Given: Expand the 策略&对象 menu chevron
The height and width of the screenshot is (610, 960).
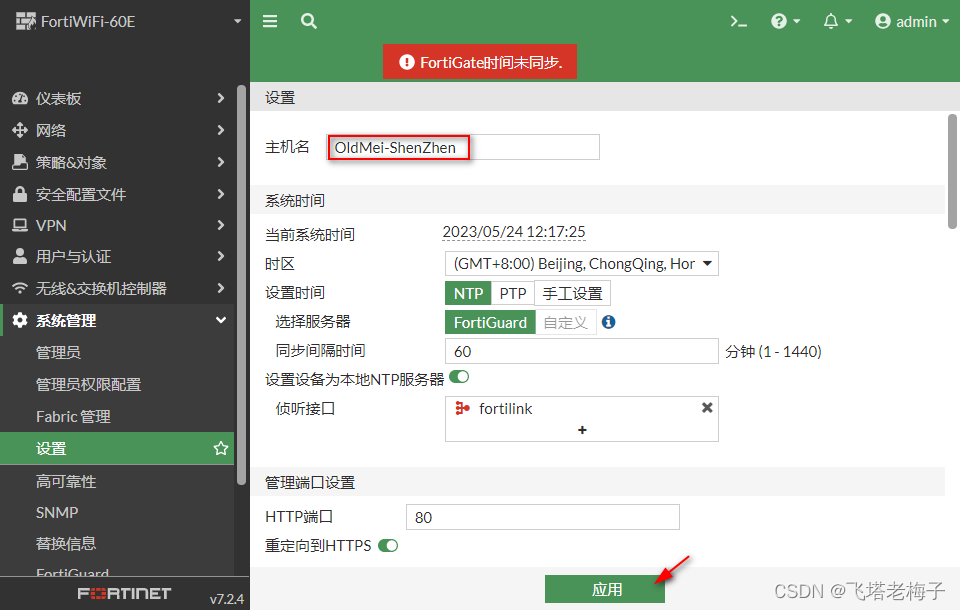Looking at the screenshot, I should [x=220, y=162].
